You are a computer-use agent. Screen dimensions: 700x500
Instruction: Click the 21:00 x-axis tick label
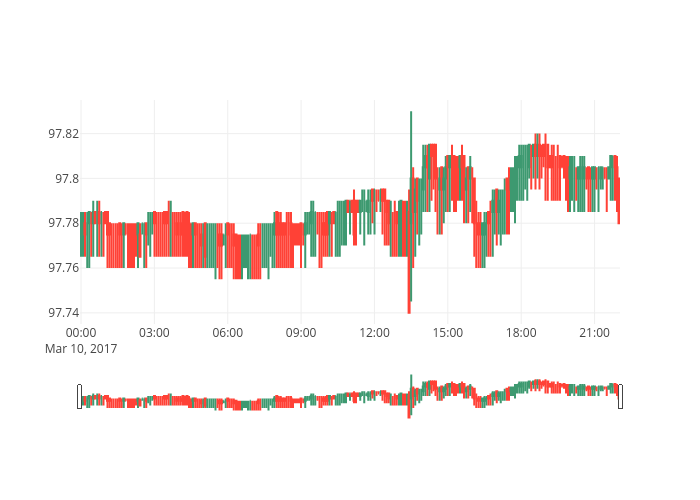click(594, 332)
